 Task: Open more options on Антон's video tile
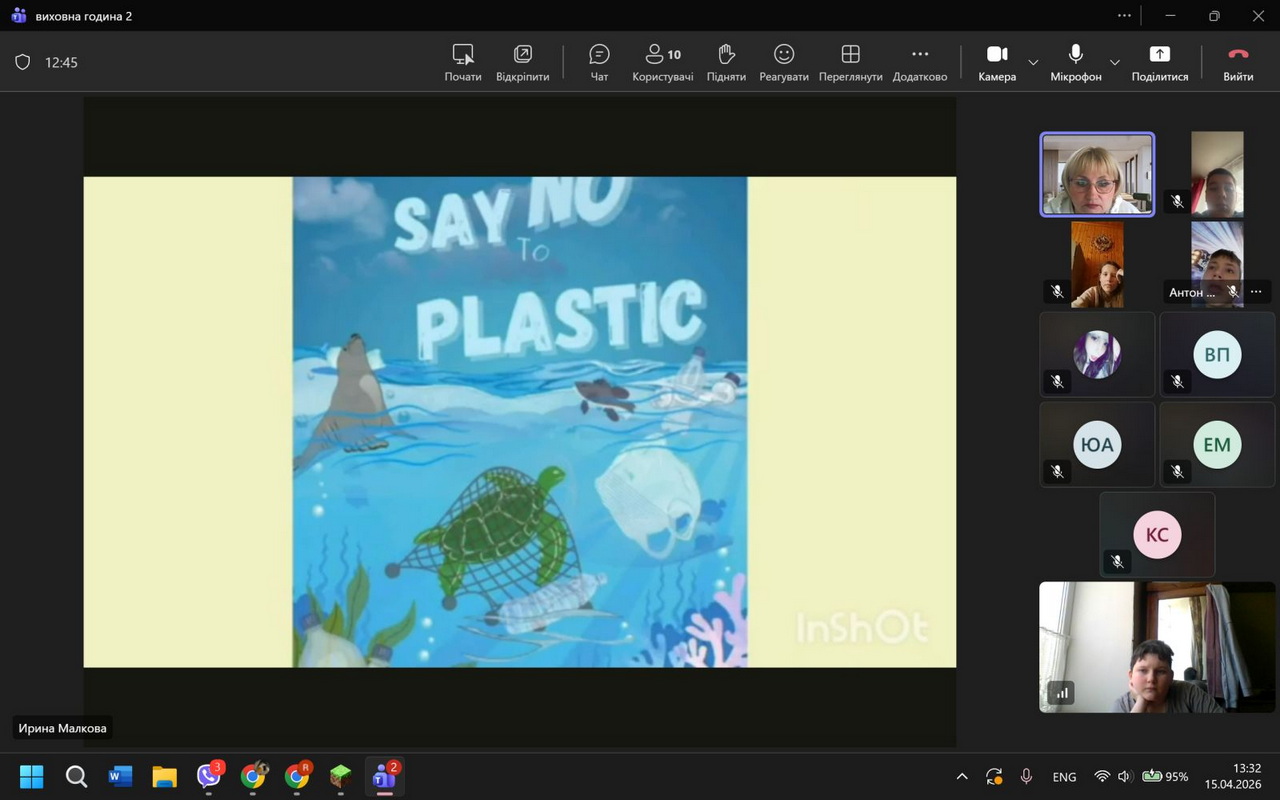1256,292
